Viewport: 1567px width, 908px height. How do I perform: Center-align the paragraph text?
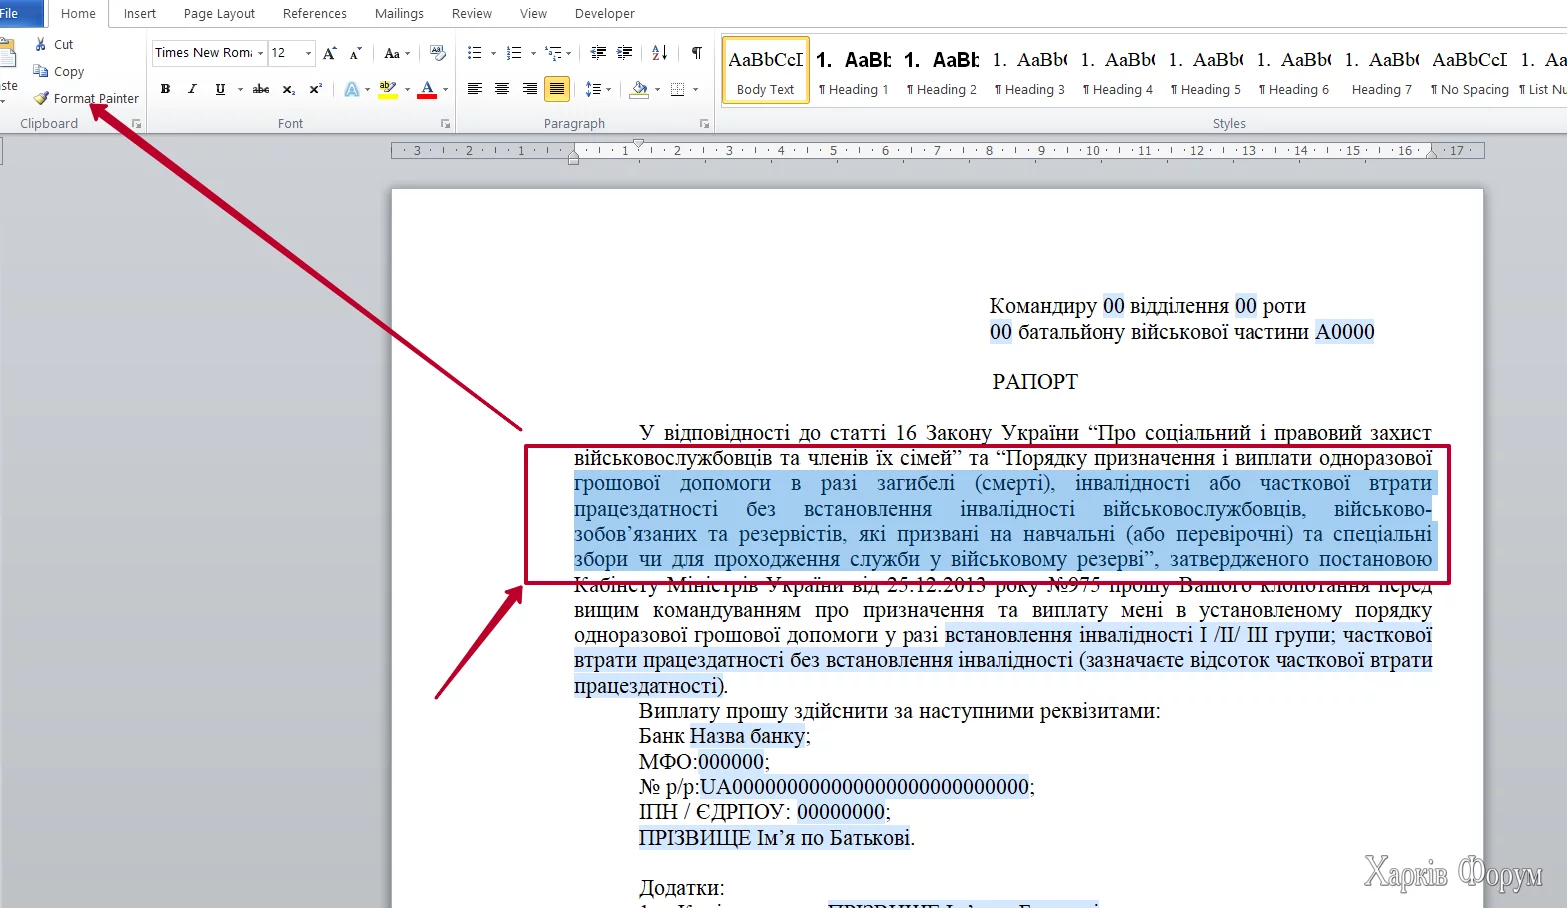tap(502, 89)
